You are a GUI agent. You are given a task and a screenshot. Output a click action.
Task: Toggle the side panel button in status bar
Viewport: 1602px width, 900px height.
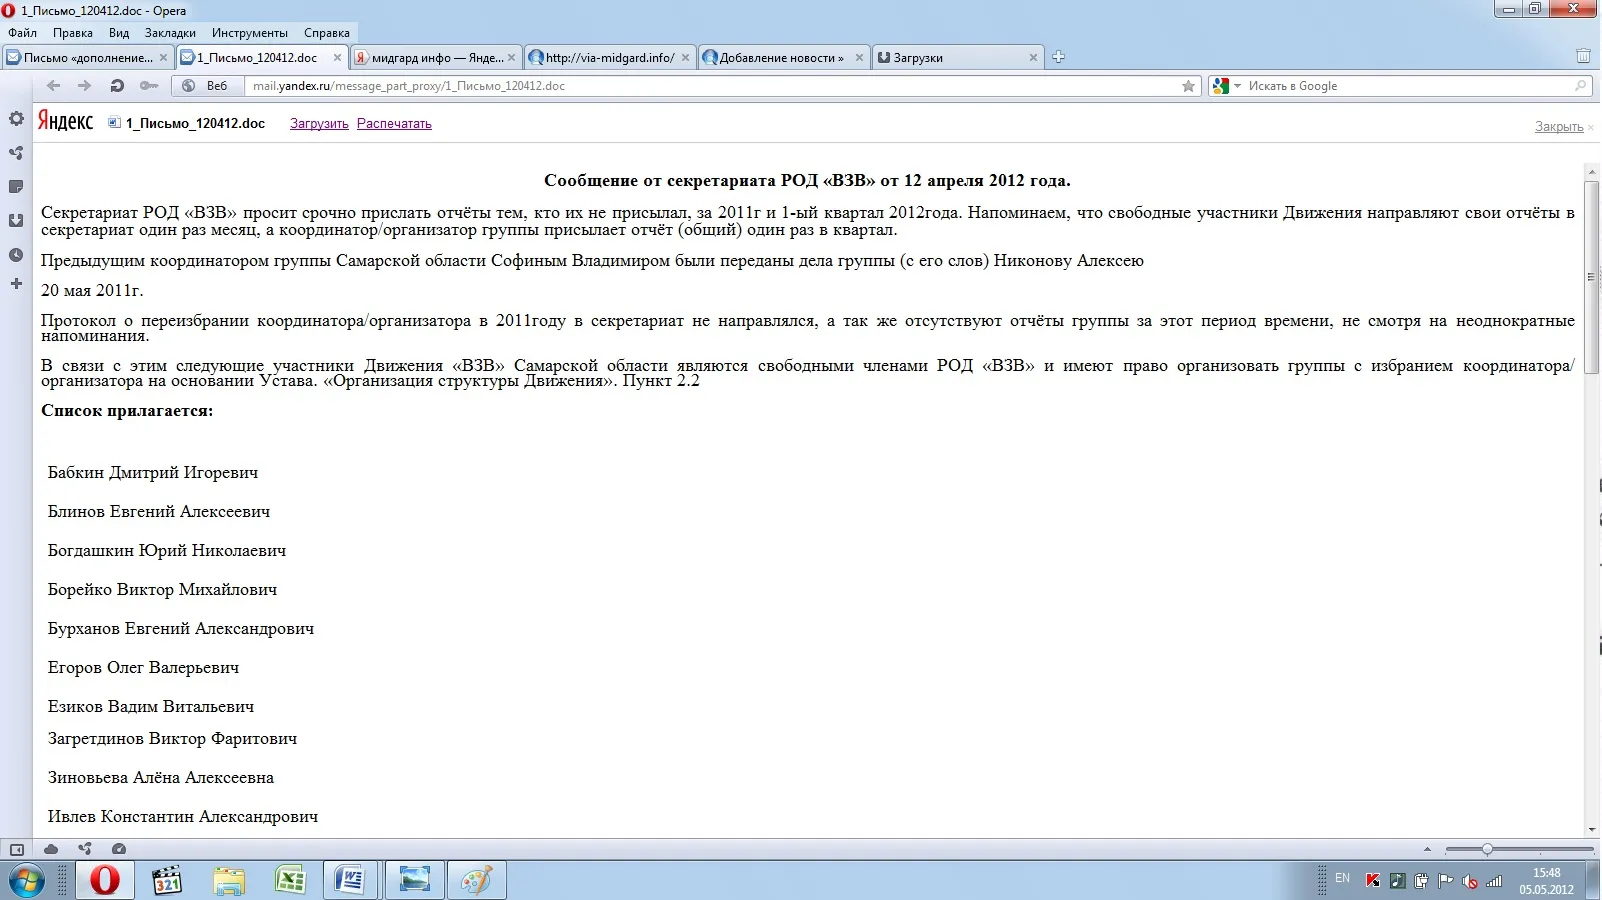[x=17, y=849]
